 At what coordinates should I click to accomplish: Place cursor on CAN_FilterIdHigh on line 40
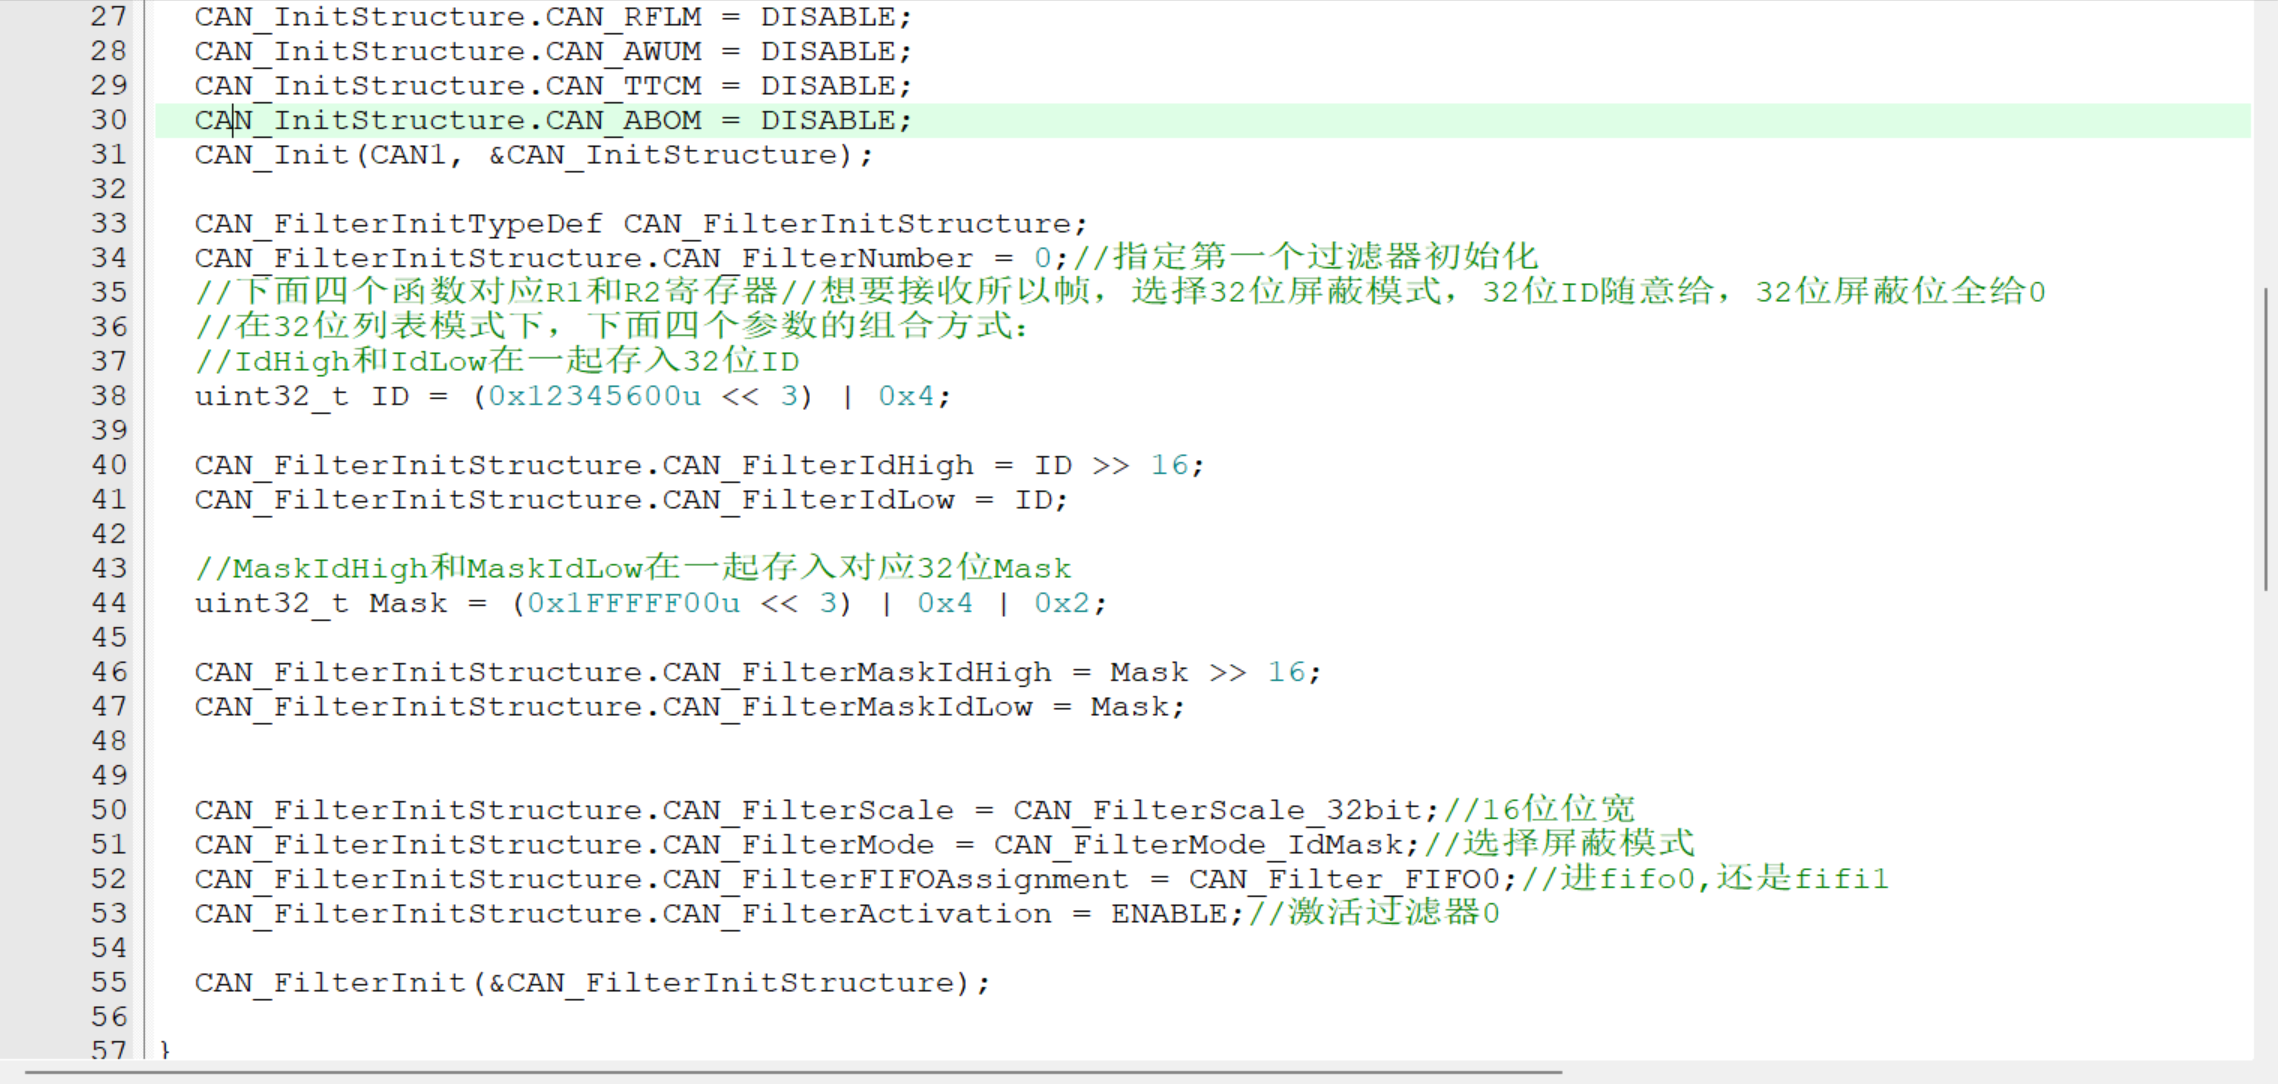817,465
